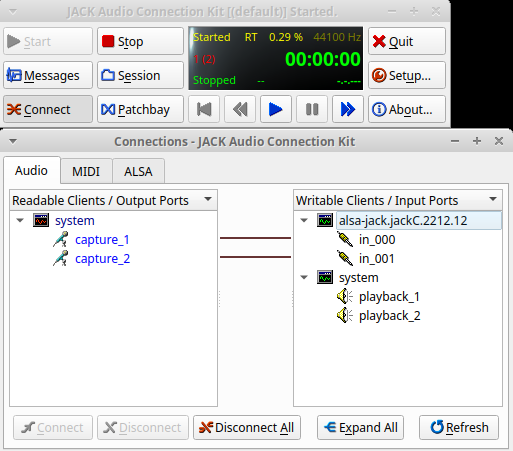Click Disconnect All to remove all connections
The image size is (513, 451).
point(247,427)
